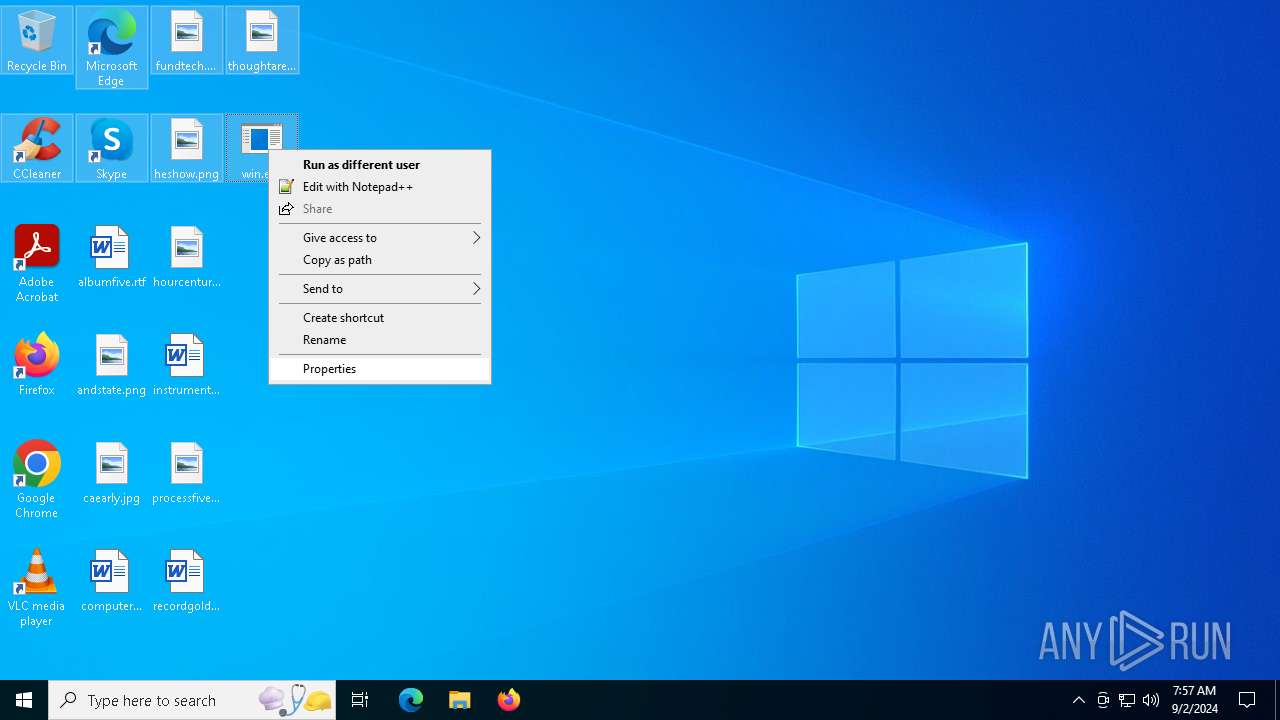The height and width of the screenshot is (720, 1280).
Task: Click the taskbar search box
Action: 192,700
